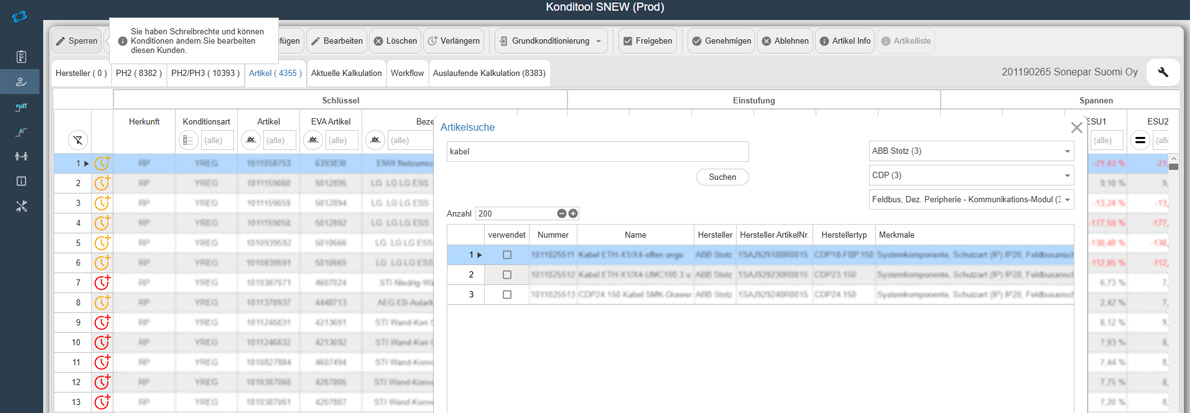Click the Löschen toolbar button

click(x=395, y=40)
